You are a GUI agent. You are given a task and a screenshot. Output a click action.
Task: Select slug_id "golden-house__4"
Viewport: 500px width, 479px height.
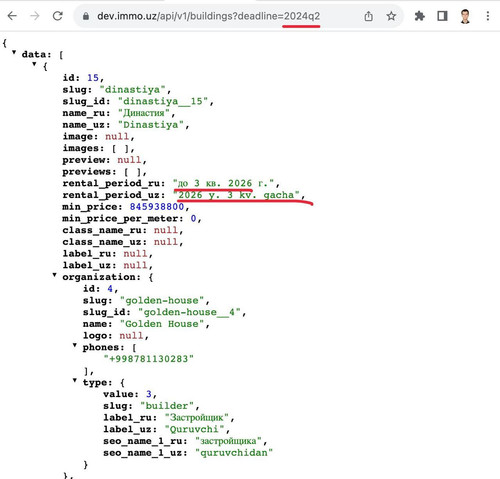point(189,312)
